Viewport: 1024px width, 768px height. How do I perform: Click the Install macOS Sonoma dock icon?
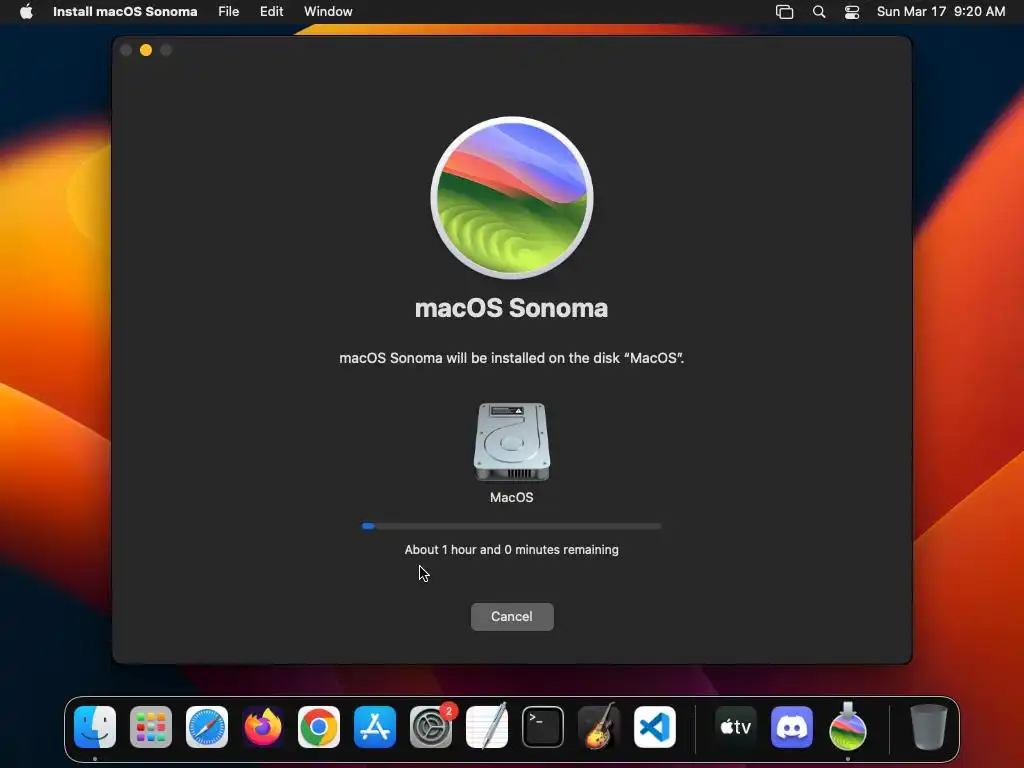point(848,727)
